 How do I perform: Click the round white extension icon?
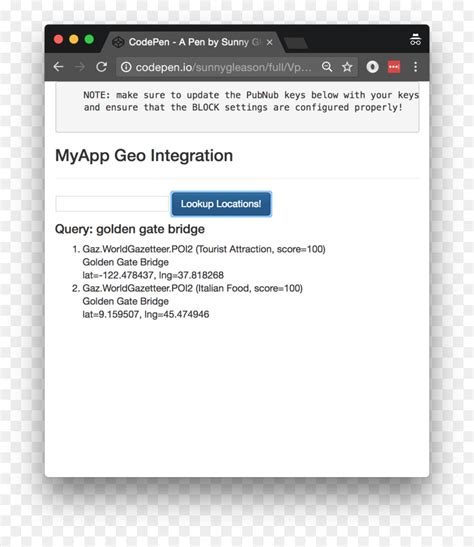373,67
